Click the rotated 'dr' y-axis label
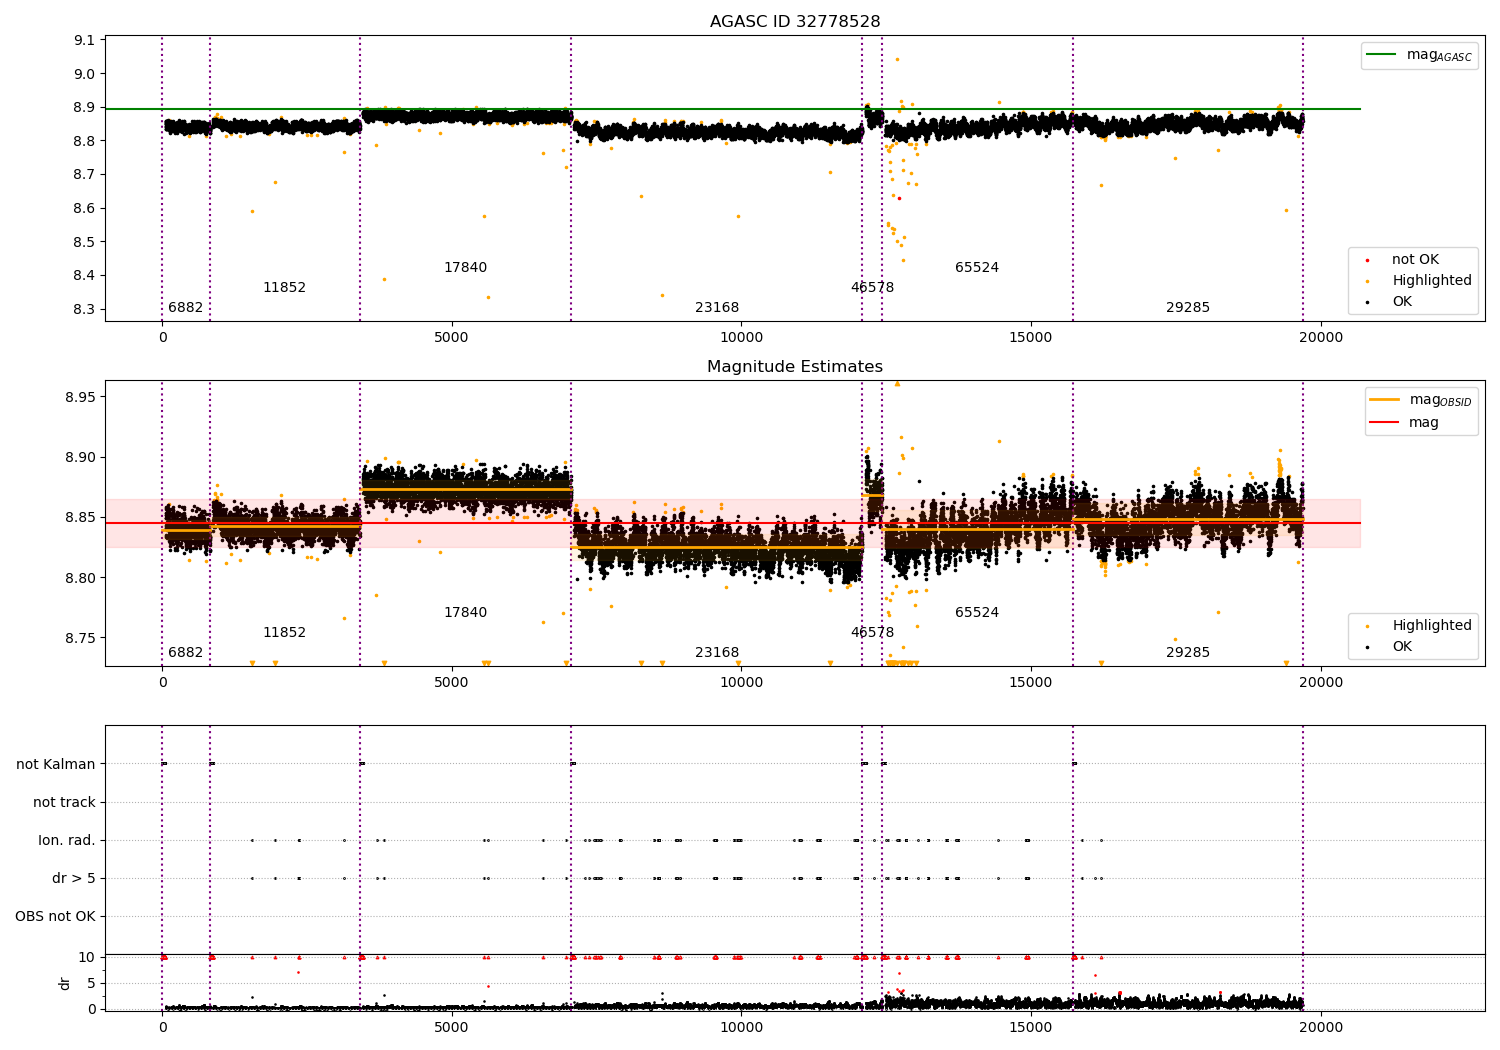The height and width of the screenshot is (1050, 1500). [65, 983]
